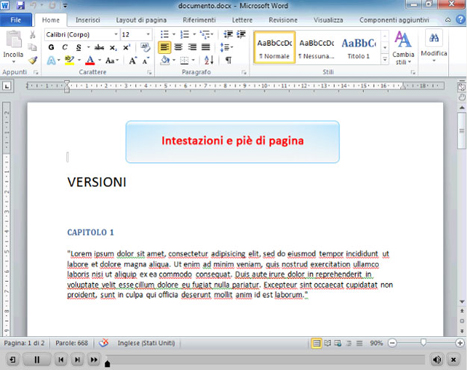The width and height of the screenshot is (467, 370).
Task: Click the Incolla paste icon
Action: 14,39
